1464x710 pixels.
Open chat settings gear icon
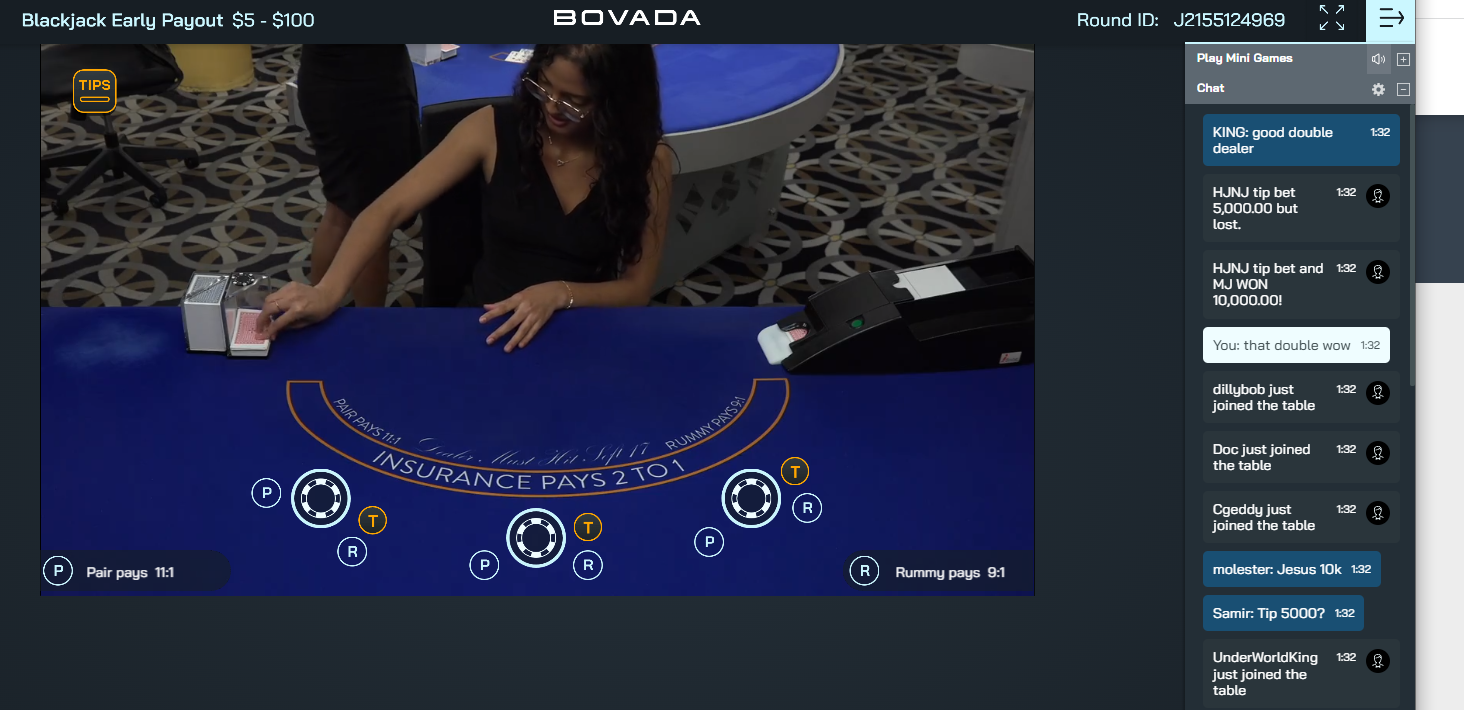point(1378,89)
